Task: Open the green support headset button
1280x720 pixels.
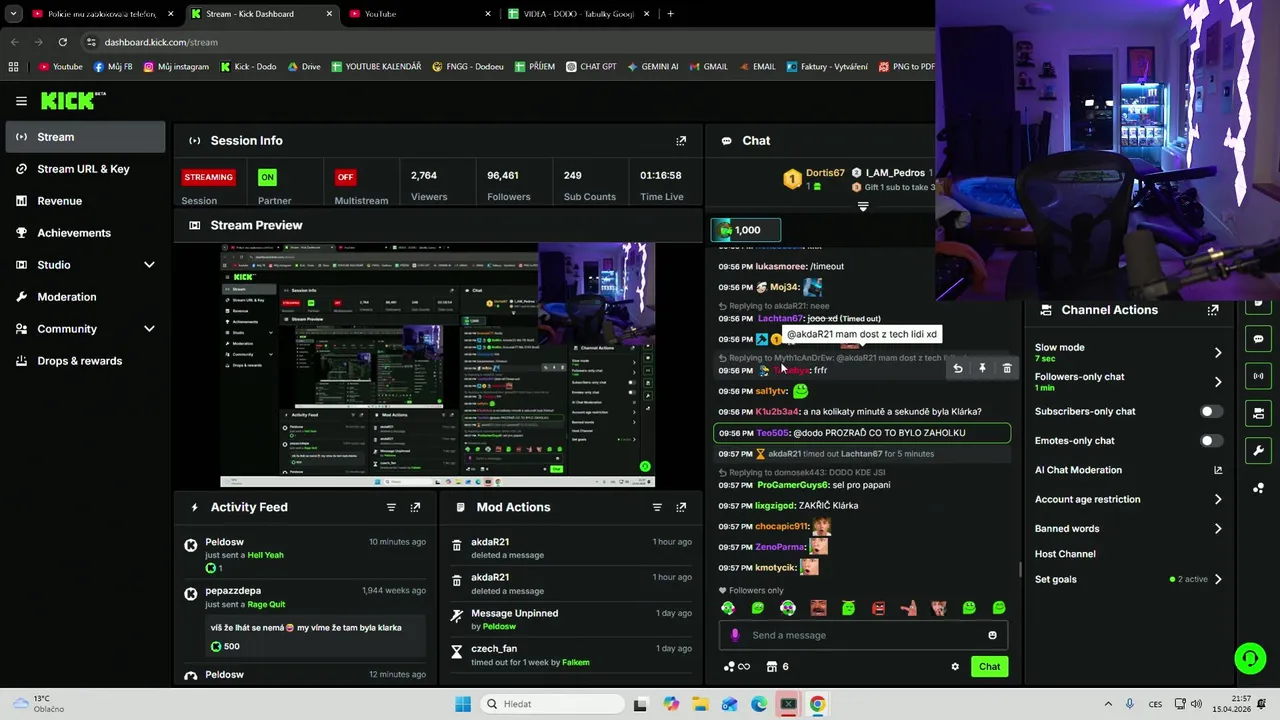Action: click(1250, 658)
